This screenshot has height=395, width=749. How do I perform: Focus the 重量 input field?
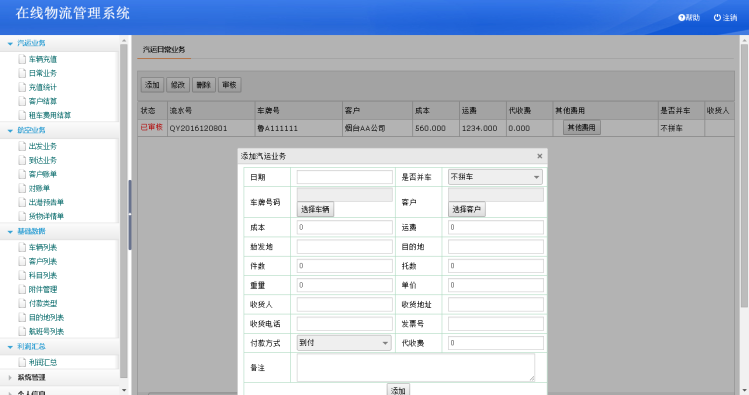344,285
